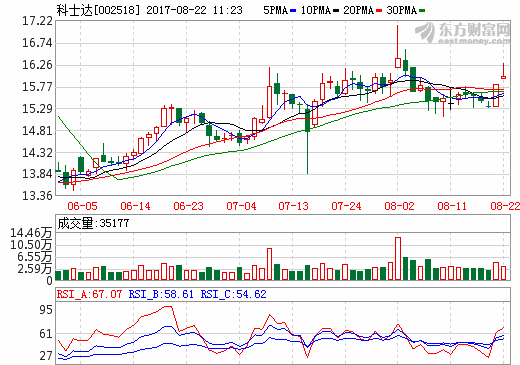Select the 07-24 date marker

pyautogui.click(x=346, y=206)
